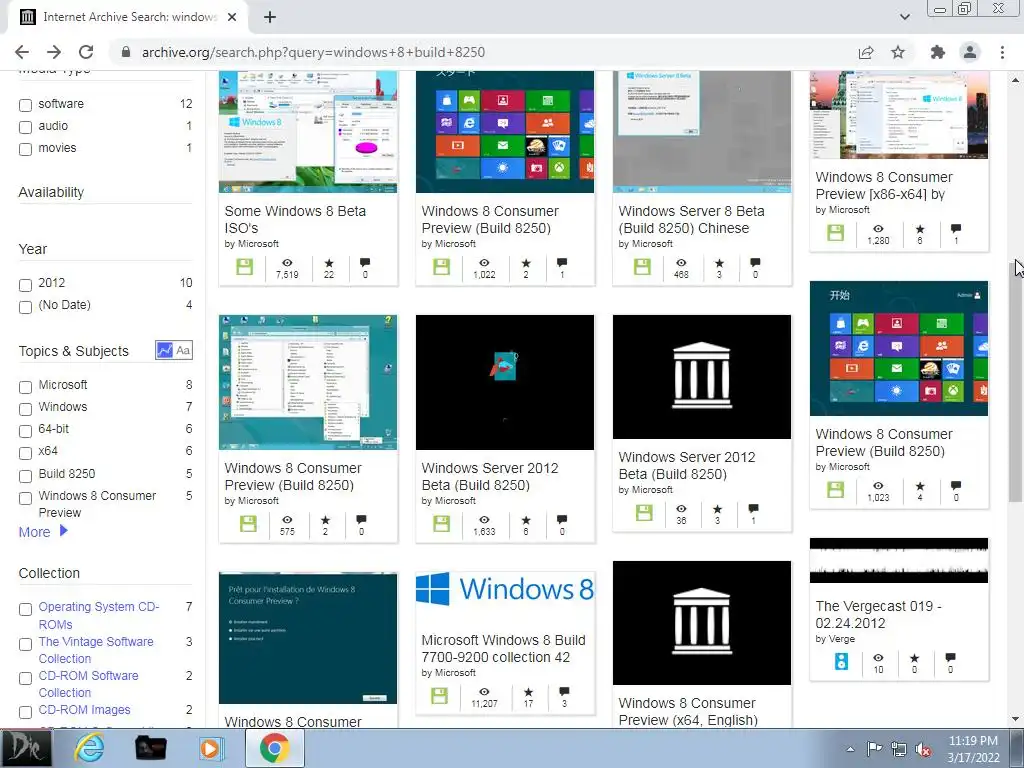The width and height of the screenshot is (1024, 768).
Task: Check the movies media type box
Action: 25,150
